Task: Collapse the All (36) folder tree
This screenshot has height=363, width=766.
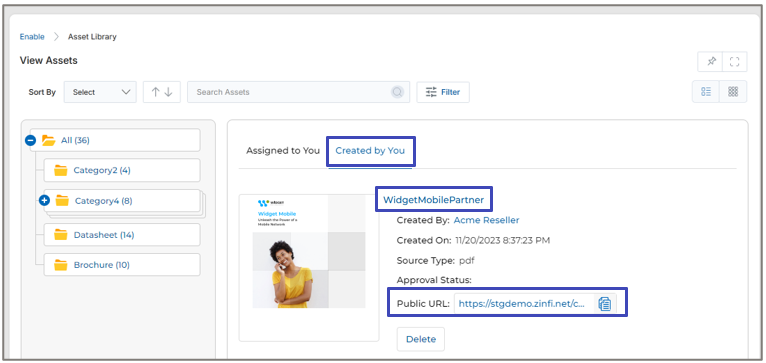Action: tap(30, 141)
